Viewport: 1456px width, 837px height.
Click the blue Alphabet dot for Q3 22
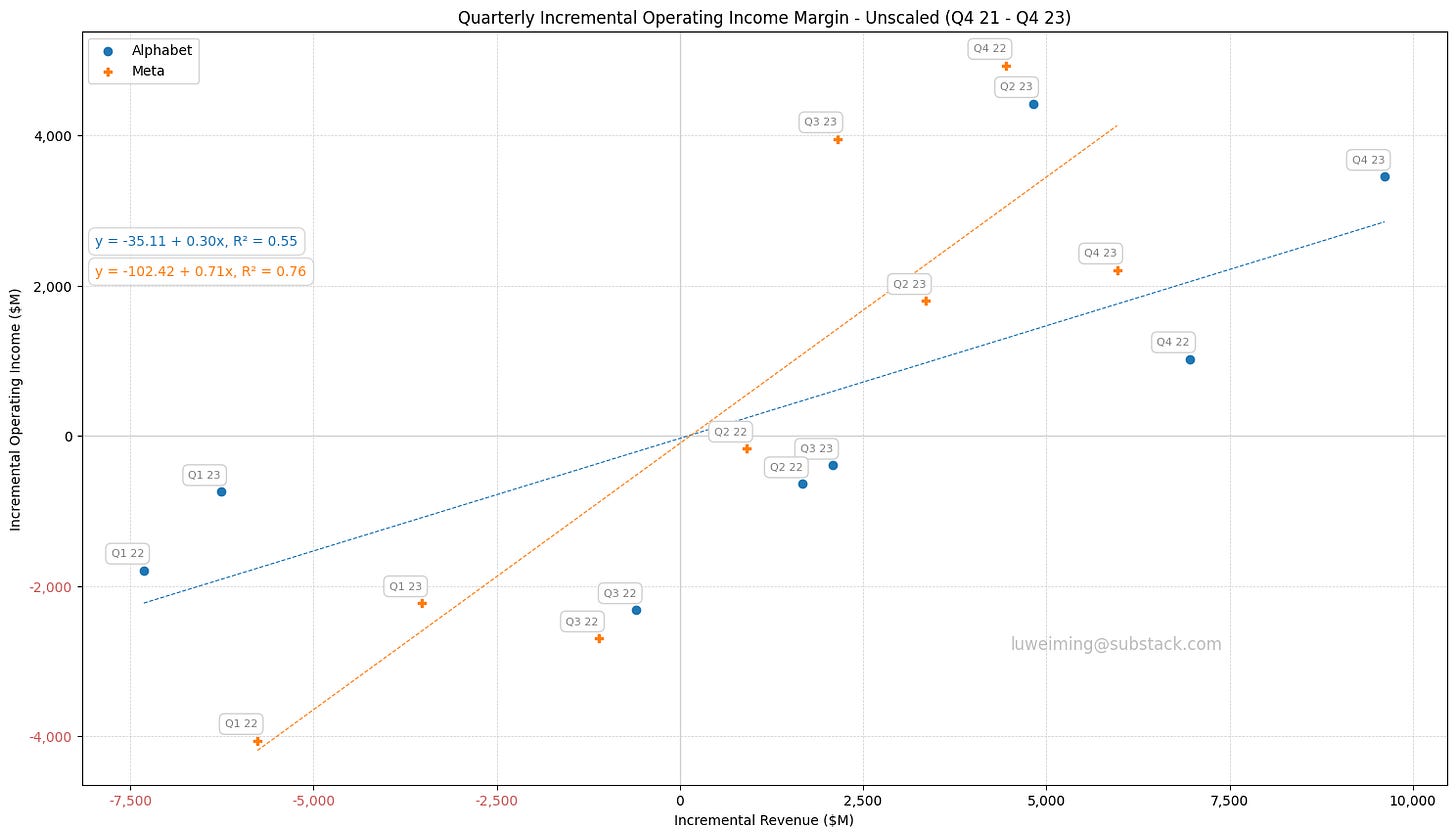(x=636, y=610)
